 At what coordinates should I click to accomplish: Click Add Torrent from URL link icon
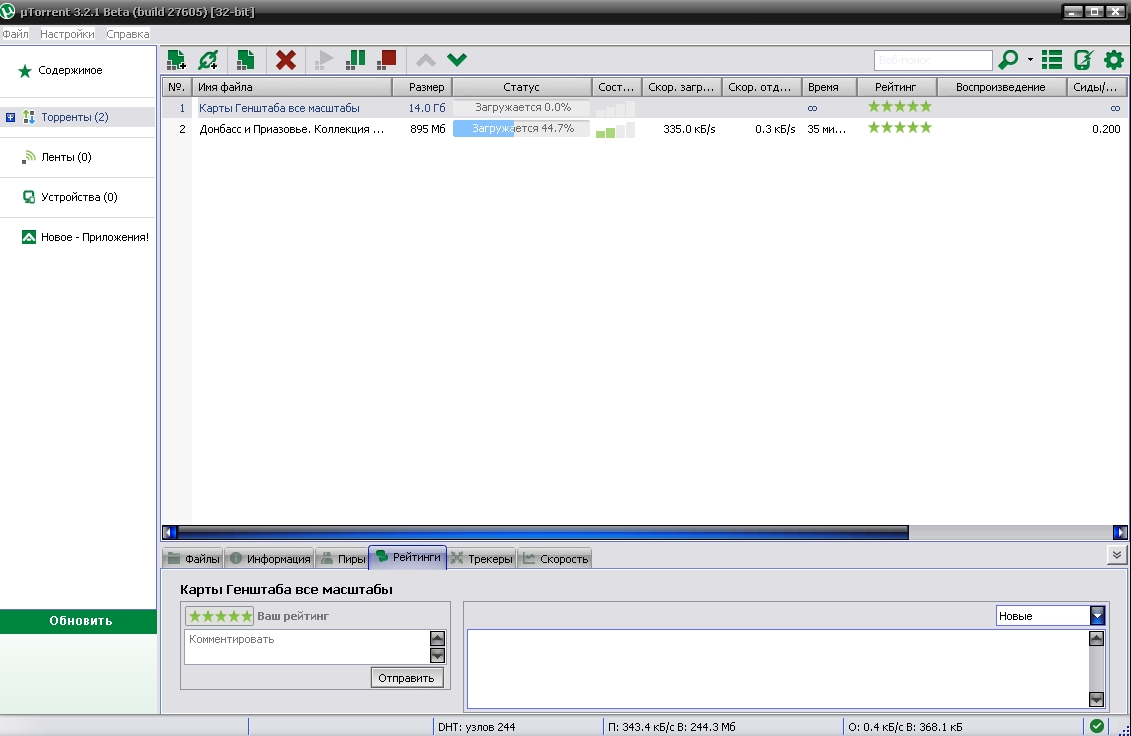[x=208, y=60]
